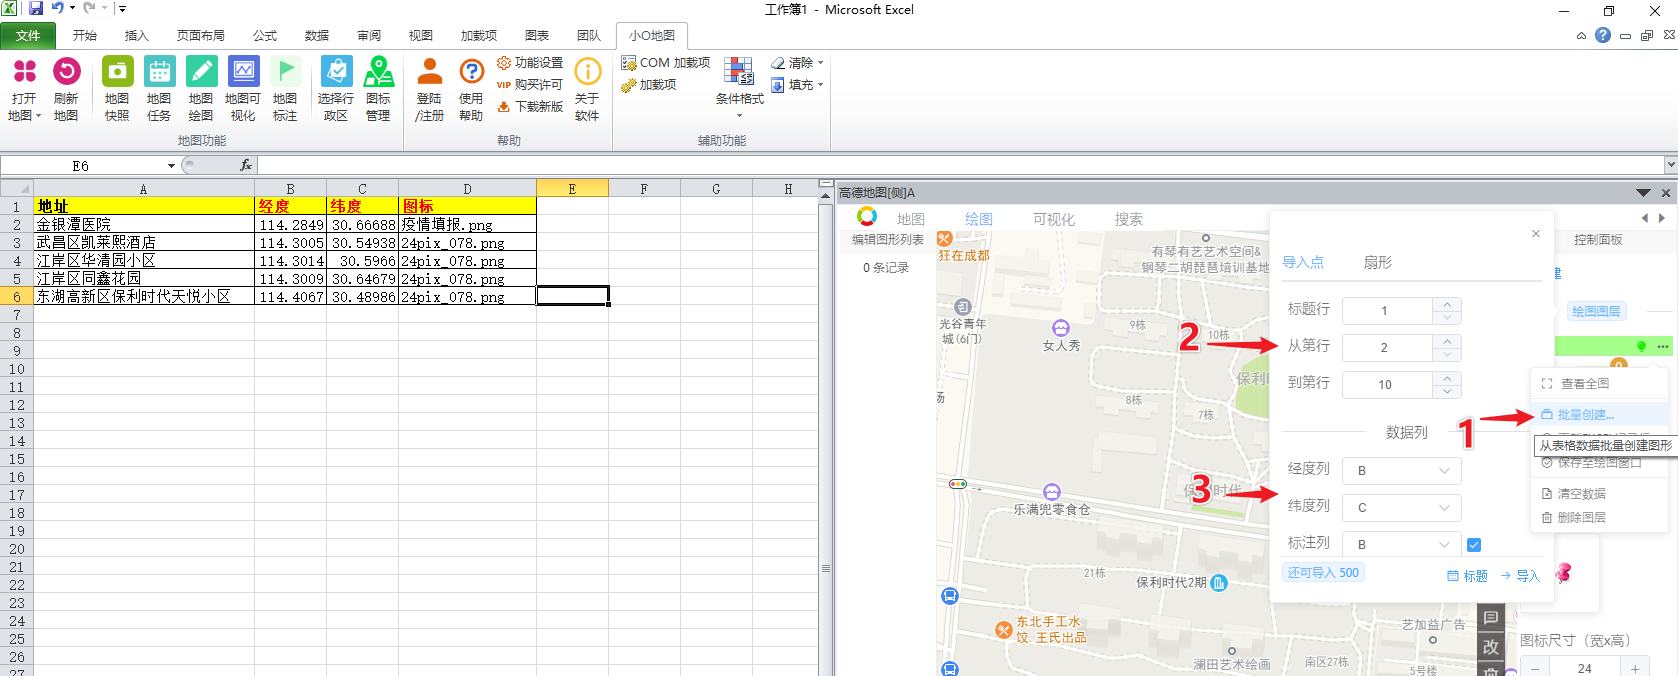Click 购买许可 VIP item

530,85
